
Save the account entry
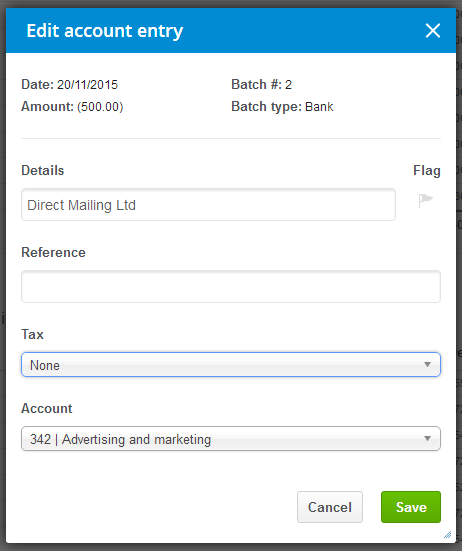point(411,507)
